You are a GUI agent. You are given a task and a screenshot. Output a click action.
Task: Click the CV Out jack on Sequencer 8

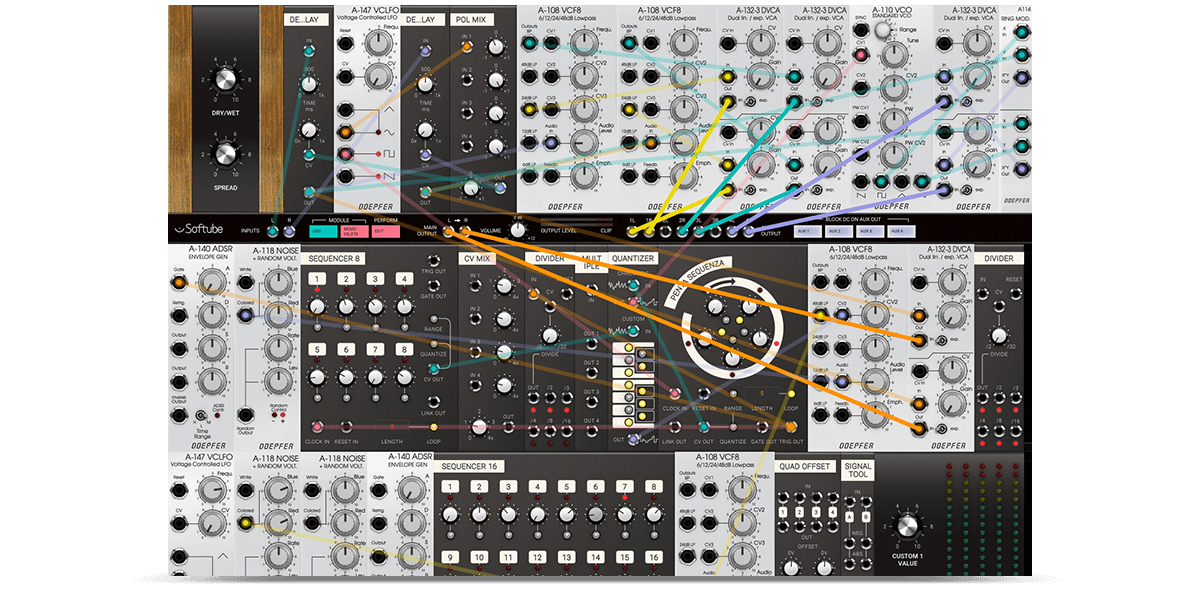pos(434,368)
